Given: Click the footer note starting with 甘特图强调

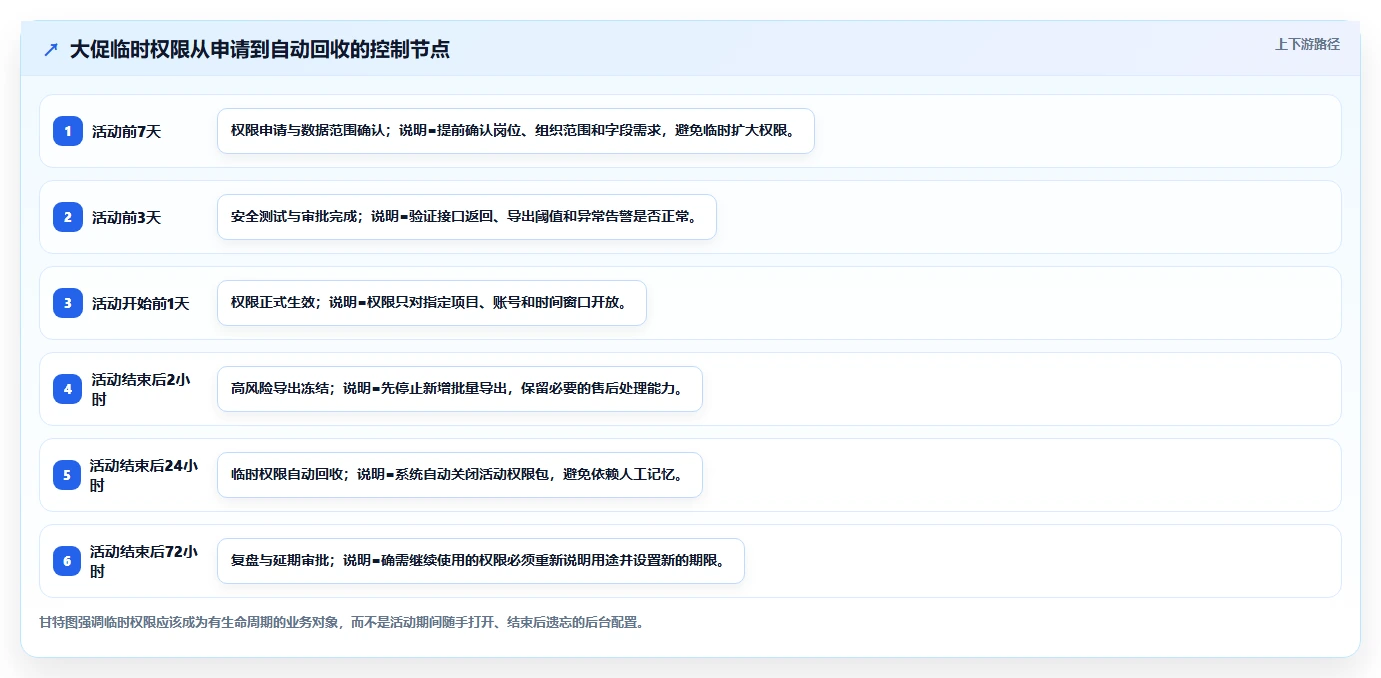Looking at the screenshot, I should coord(341,622).
